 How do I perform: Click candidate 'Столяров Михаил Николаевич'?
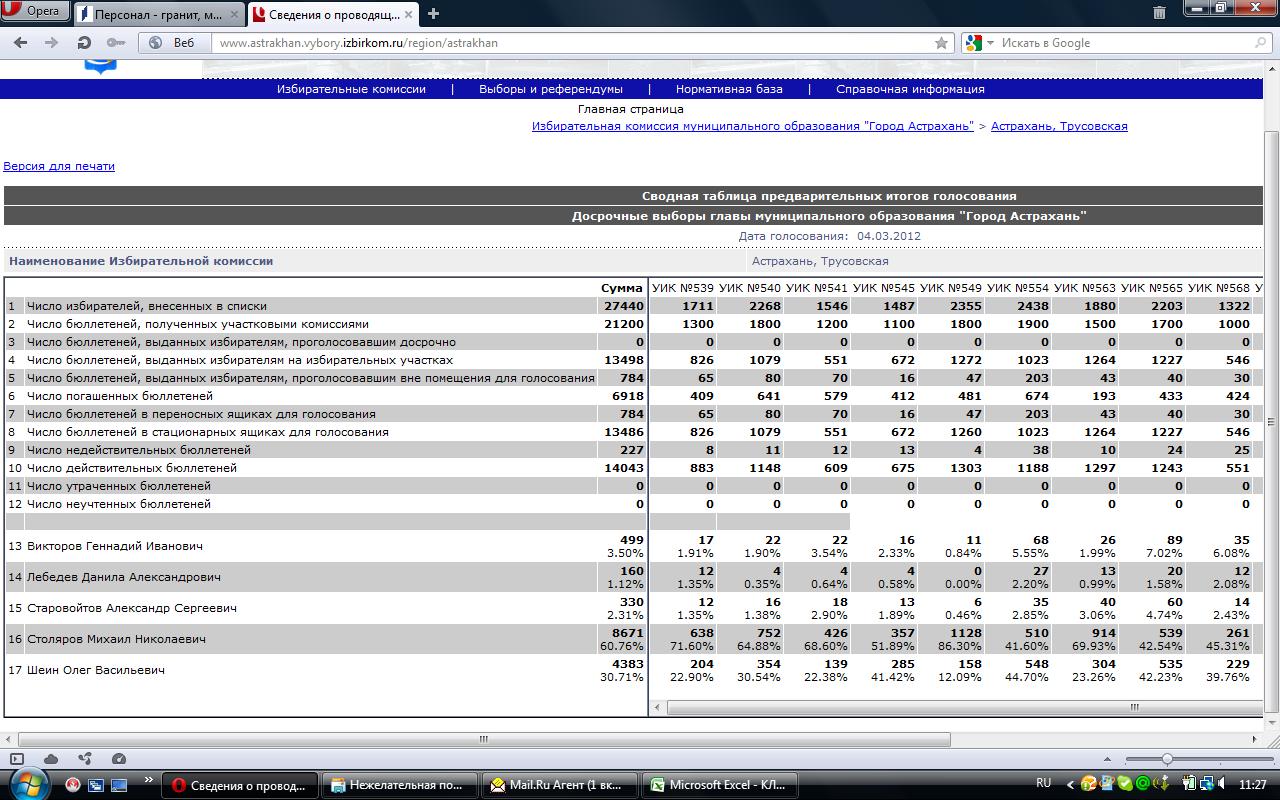click(116, 639)
